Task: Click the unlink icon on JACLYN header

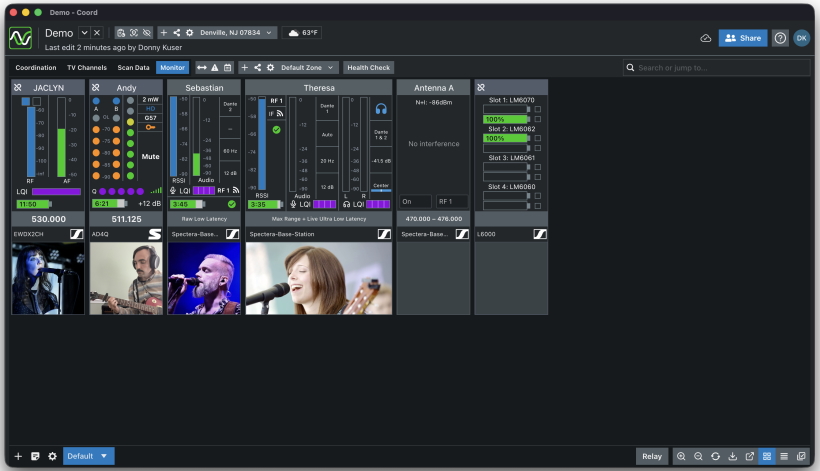Action: point(18,87)
